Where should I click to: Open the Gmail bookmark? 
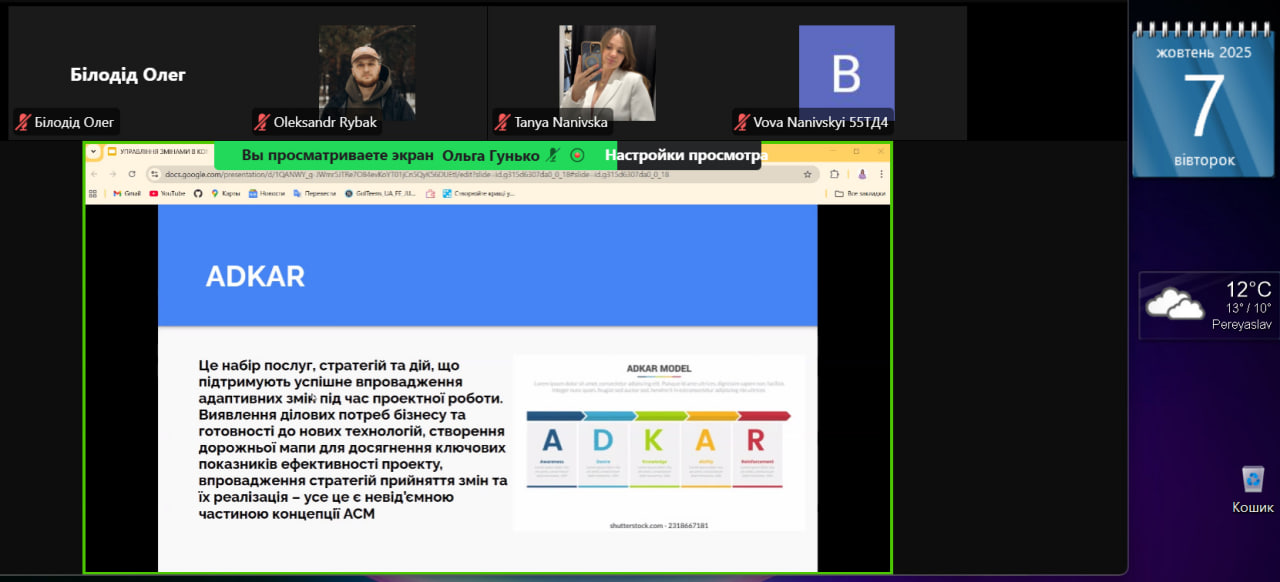click(x=126, y=193)
